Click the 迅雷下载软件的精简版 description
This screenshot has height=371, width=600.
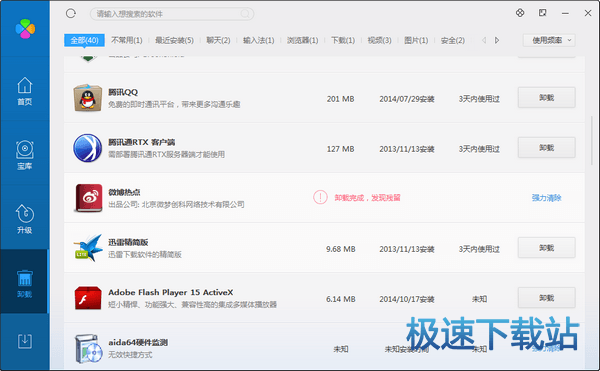point(145,255)
